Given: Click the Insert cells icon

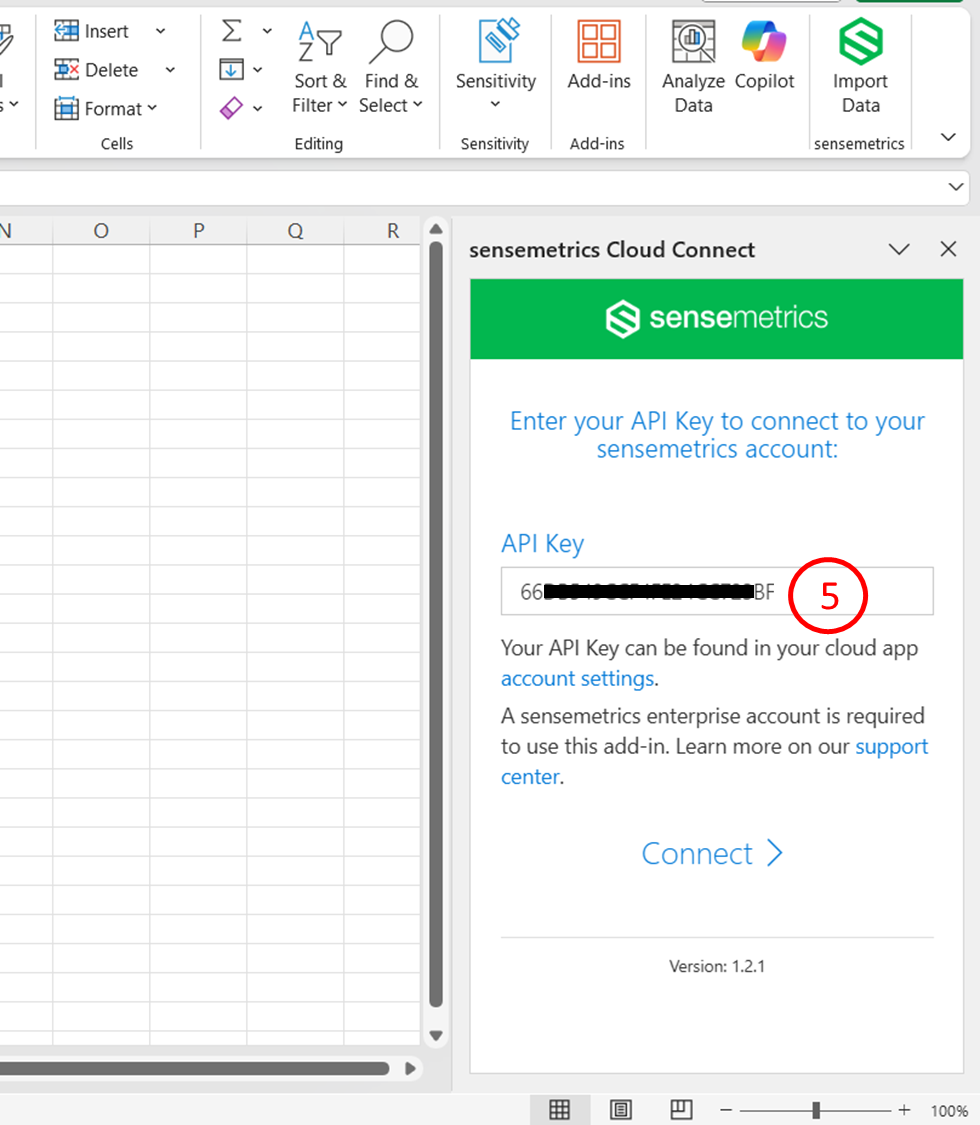Looking at the screenshot, I should pos(66,31).
